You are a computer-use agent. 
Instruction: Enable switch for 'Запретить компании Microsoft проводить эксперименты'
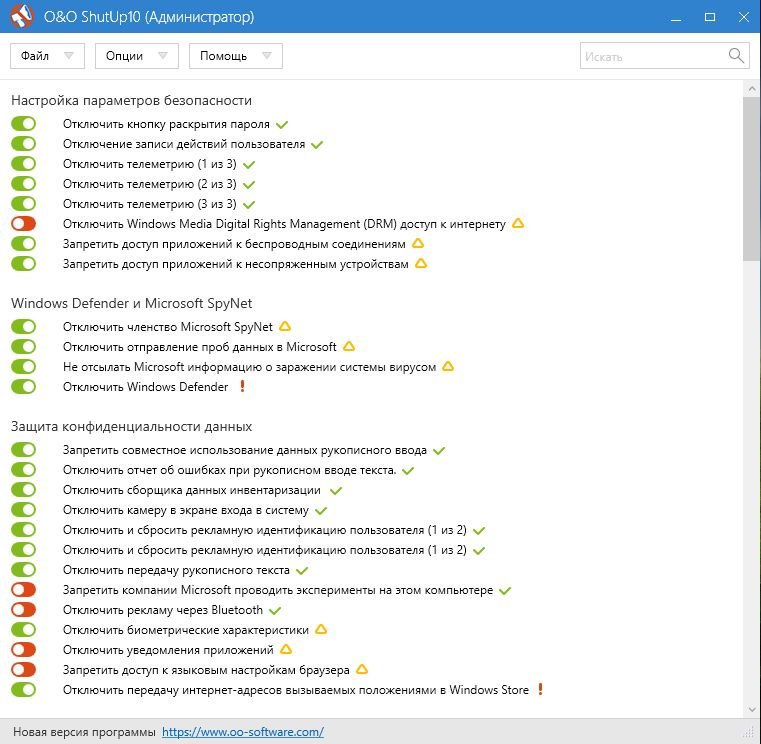tap(23, 589)
